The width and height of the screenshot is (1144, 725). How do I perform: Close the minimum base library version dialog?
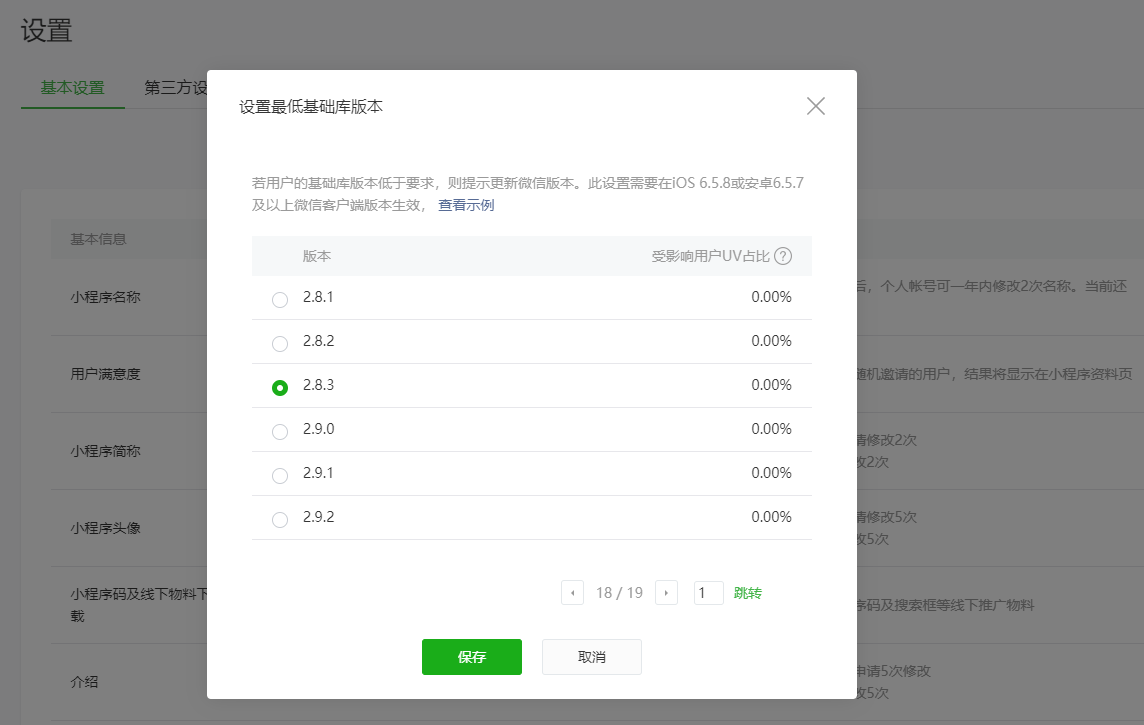pyautogui.click(x=816, y=106)
